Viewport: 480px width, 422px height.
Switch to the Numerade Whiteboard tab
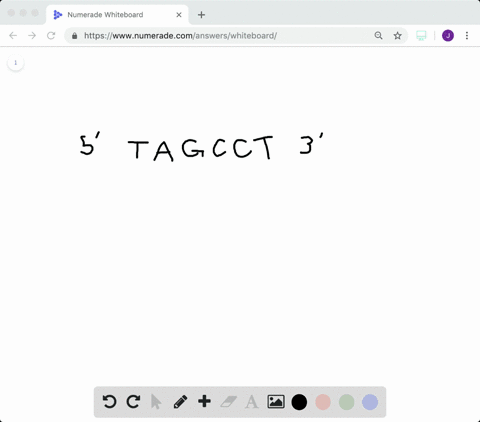(x=117, y=15)
